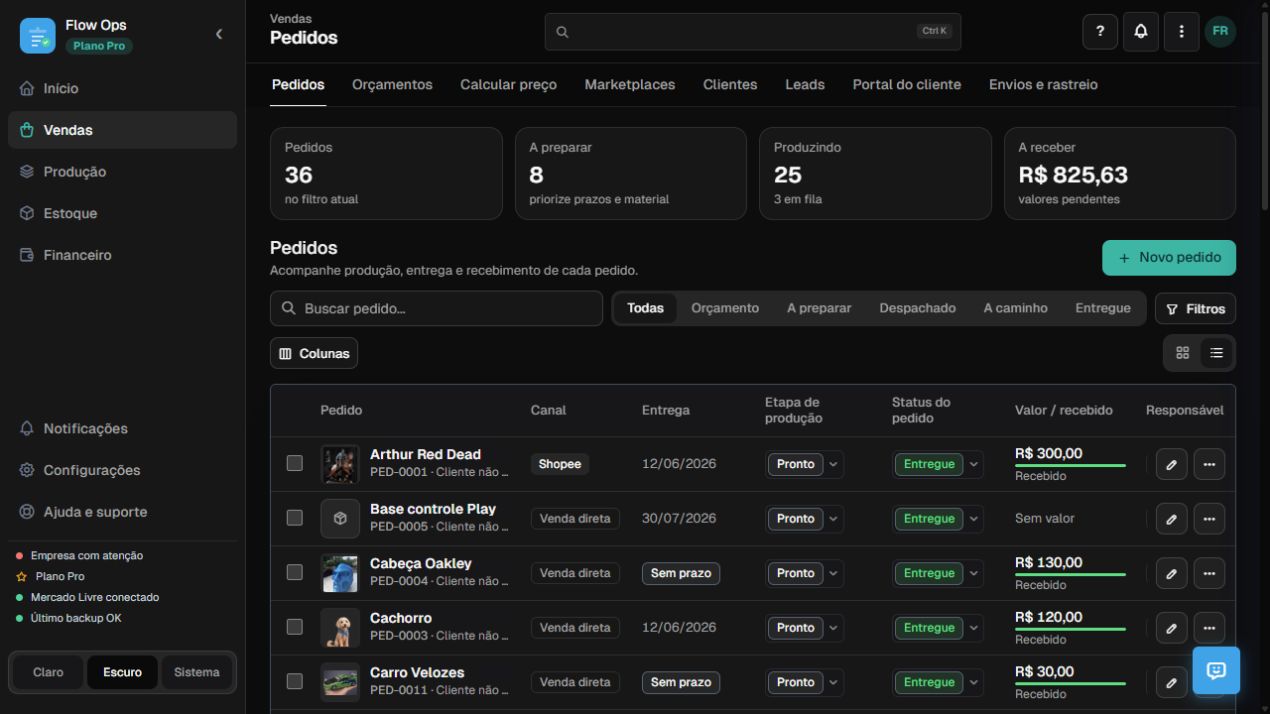Collapse the sidebar with the chevron arrow
1270x714 pixels.
click(x=219, y=34)
